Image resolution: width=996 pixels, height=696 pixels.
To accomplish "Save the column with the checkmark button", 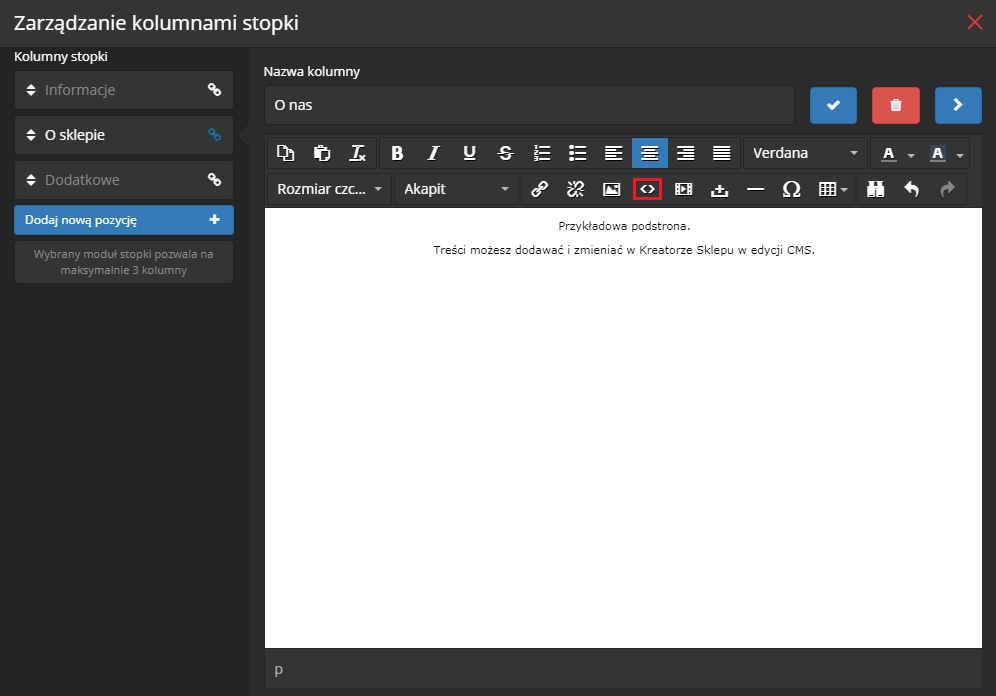I will pyautogui.click(x=833, y=105).
